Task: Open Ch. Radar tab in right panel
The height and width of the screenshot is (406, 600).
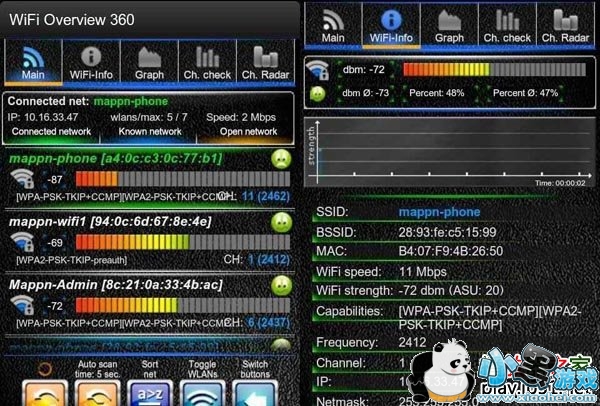Action: point(566,25)
